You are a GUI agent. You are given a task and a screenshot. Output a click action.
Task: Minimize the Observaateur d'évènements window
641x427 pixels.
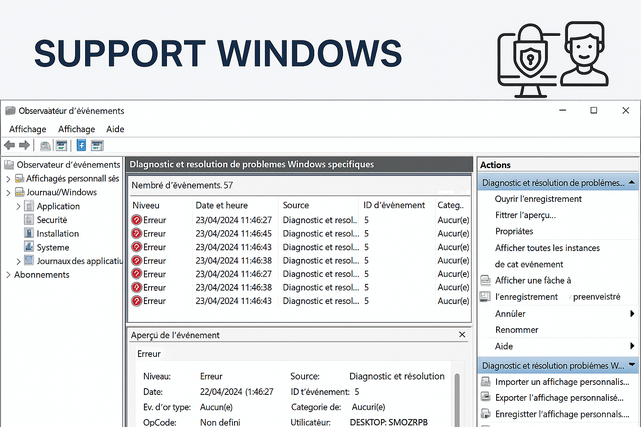coord(563,110)
